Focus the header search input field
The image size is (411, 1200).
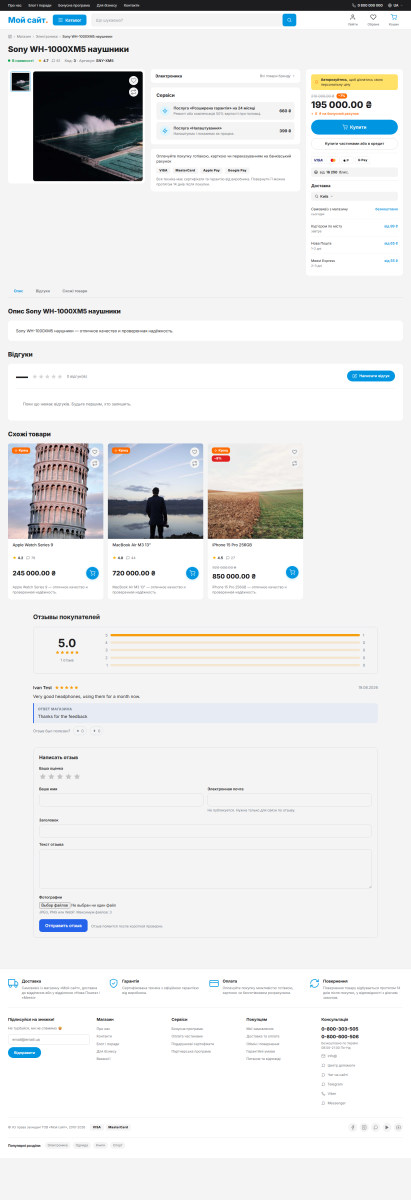187,20
